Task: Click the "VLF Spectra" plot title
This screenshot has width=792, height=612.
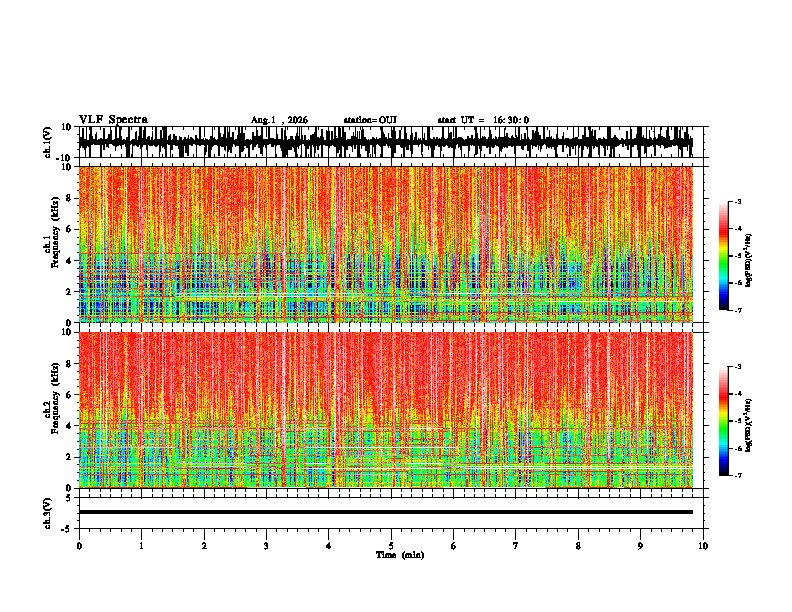Action: (113, 119)
